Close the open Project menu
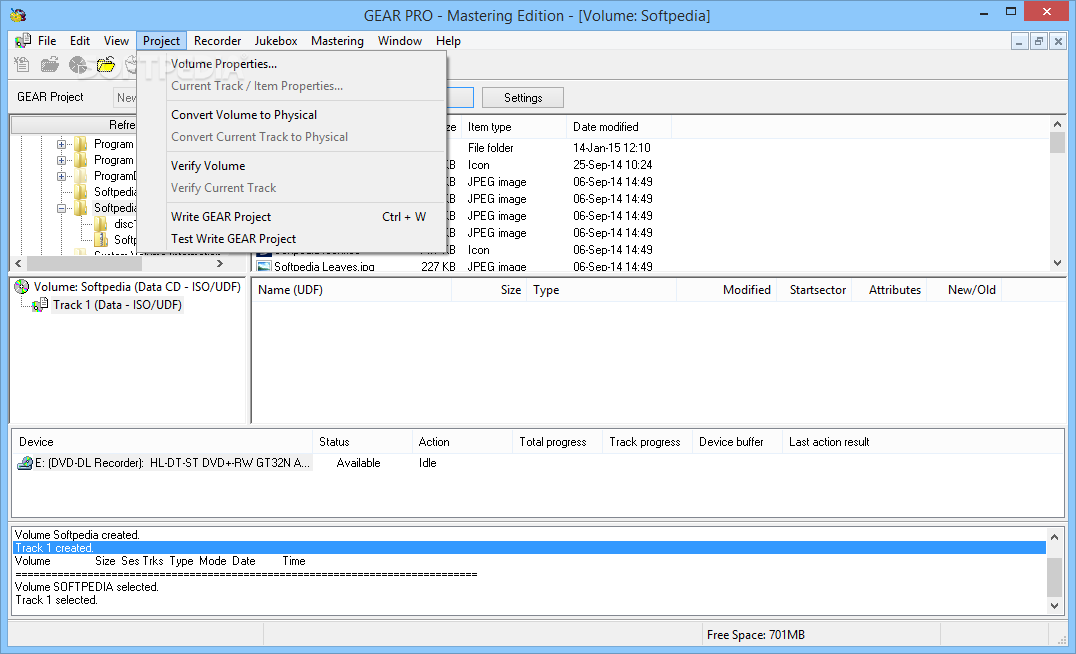The image size is (1076, 654). (x=161, y=41)
